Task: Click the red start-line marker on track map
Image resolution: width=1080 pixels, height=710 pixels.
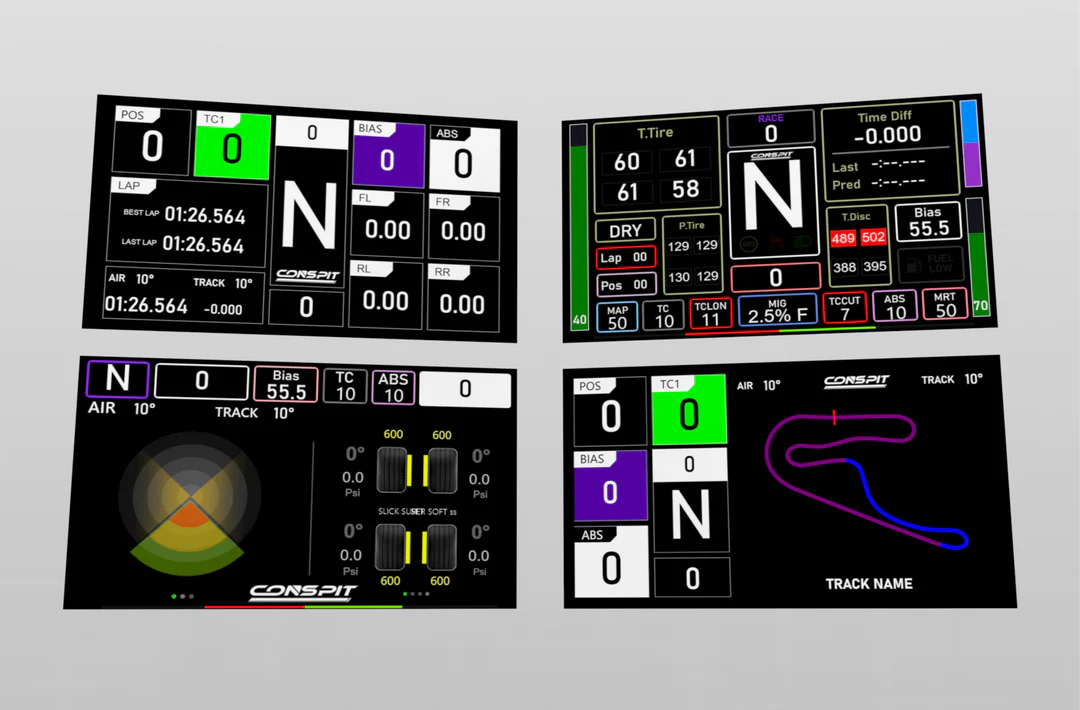Action: (x=834, y=417)
